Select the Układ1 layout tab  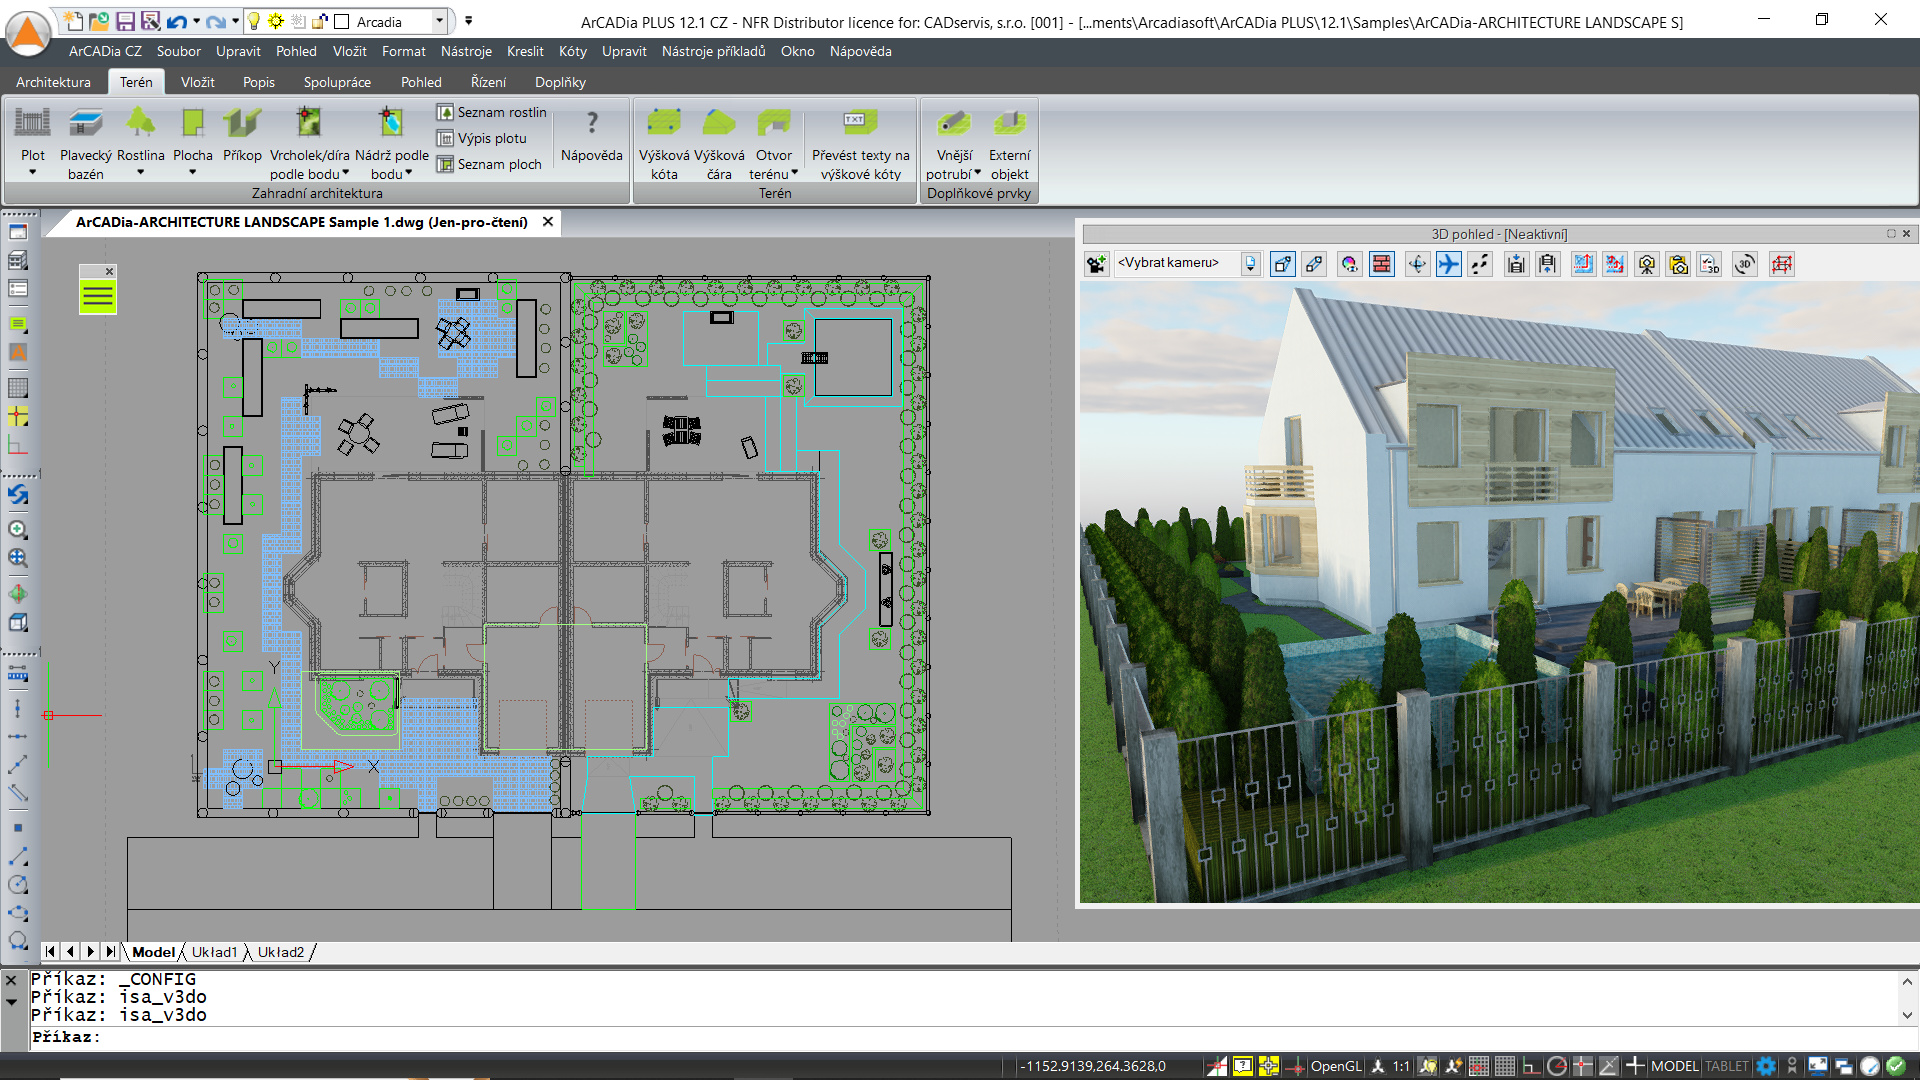pyautogui.click(x=214, y=952)
